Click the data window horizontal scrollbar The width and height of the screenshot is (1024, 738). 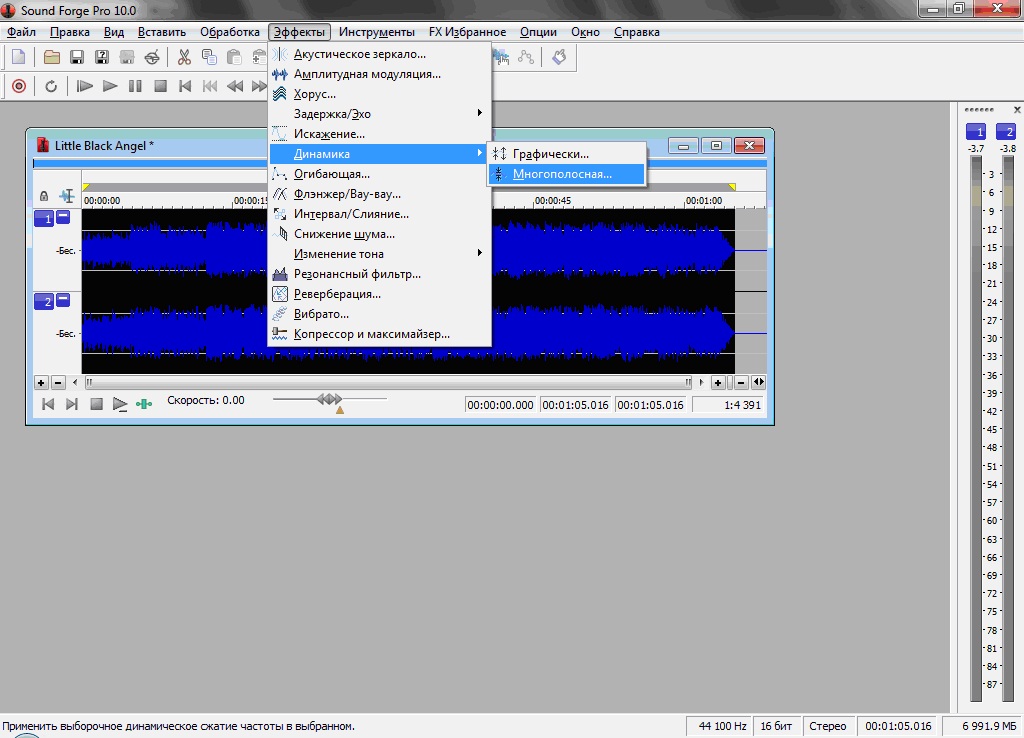388,382
